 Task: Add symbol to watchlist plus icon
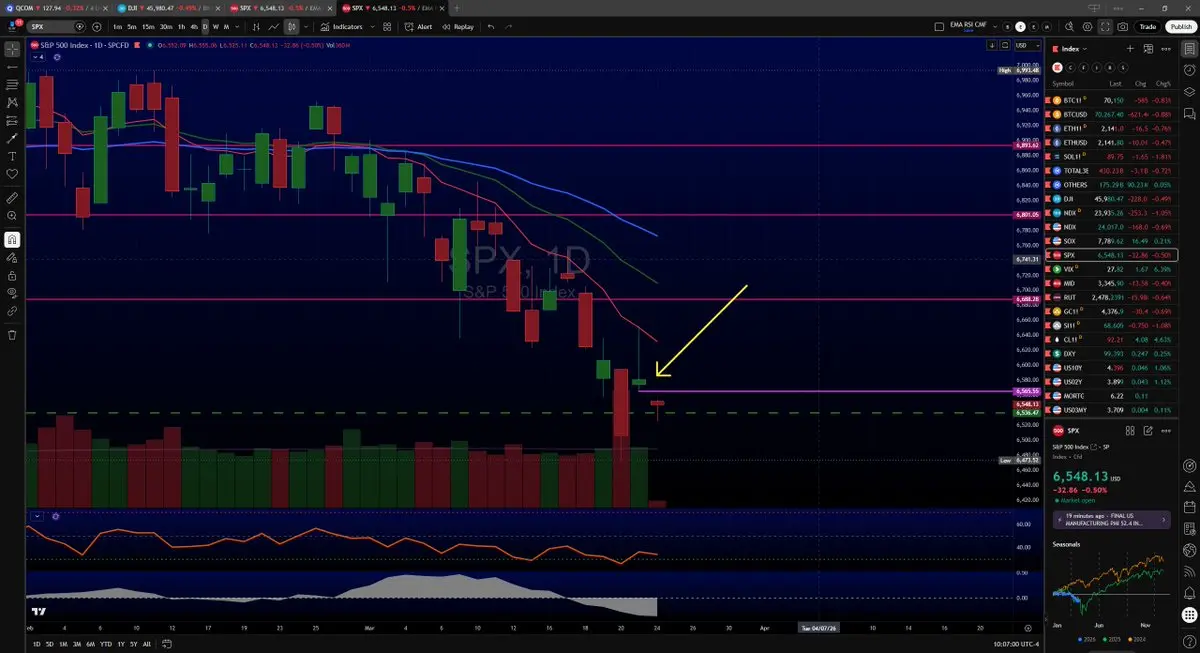1131,48
